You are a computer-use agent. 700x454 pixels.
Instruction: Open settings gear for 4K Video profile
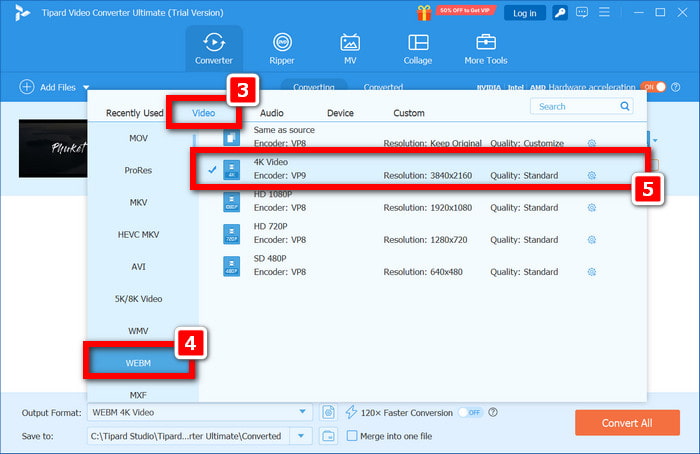pyautogui.click(x=592, y=175)
